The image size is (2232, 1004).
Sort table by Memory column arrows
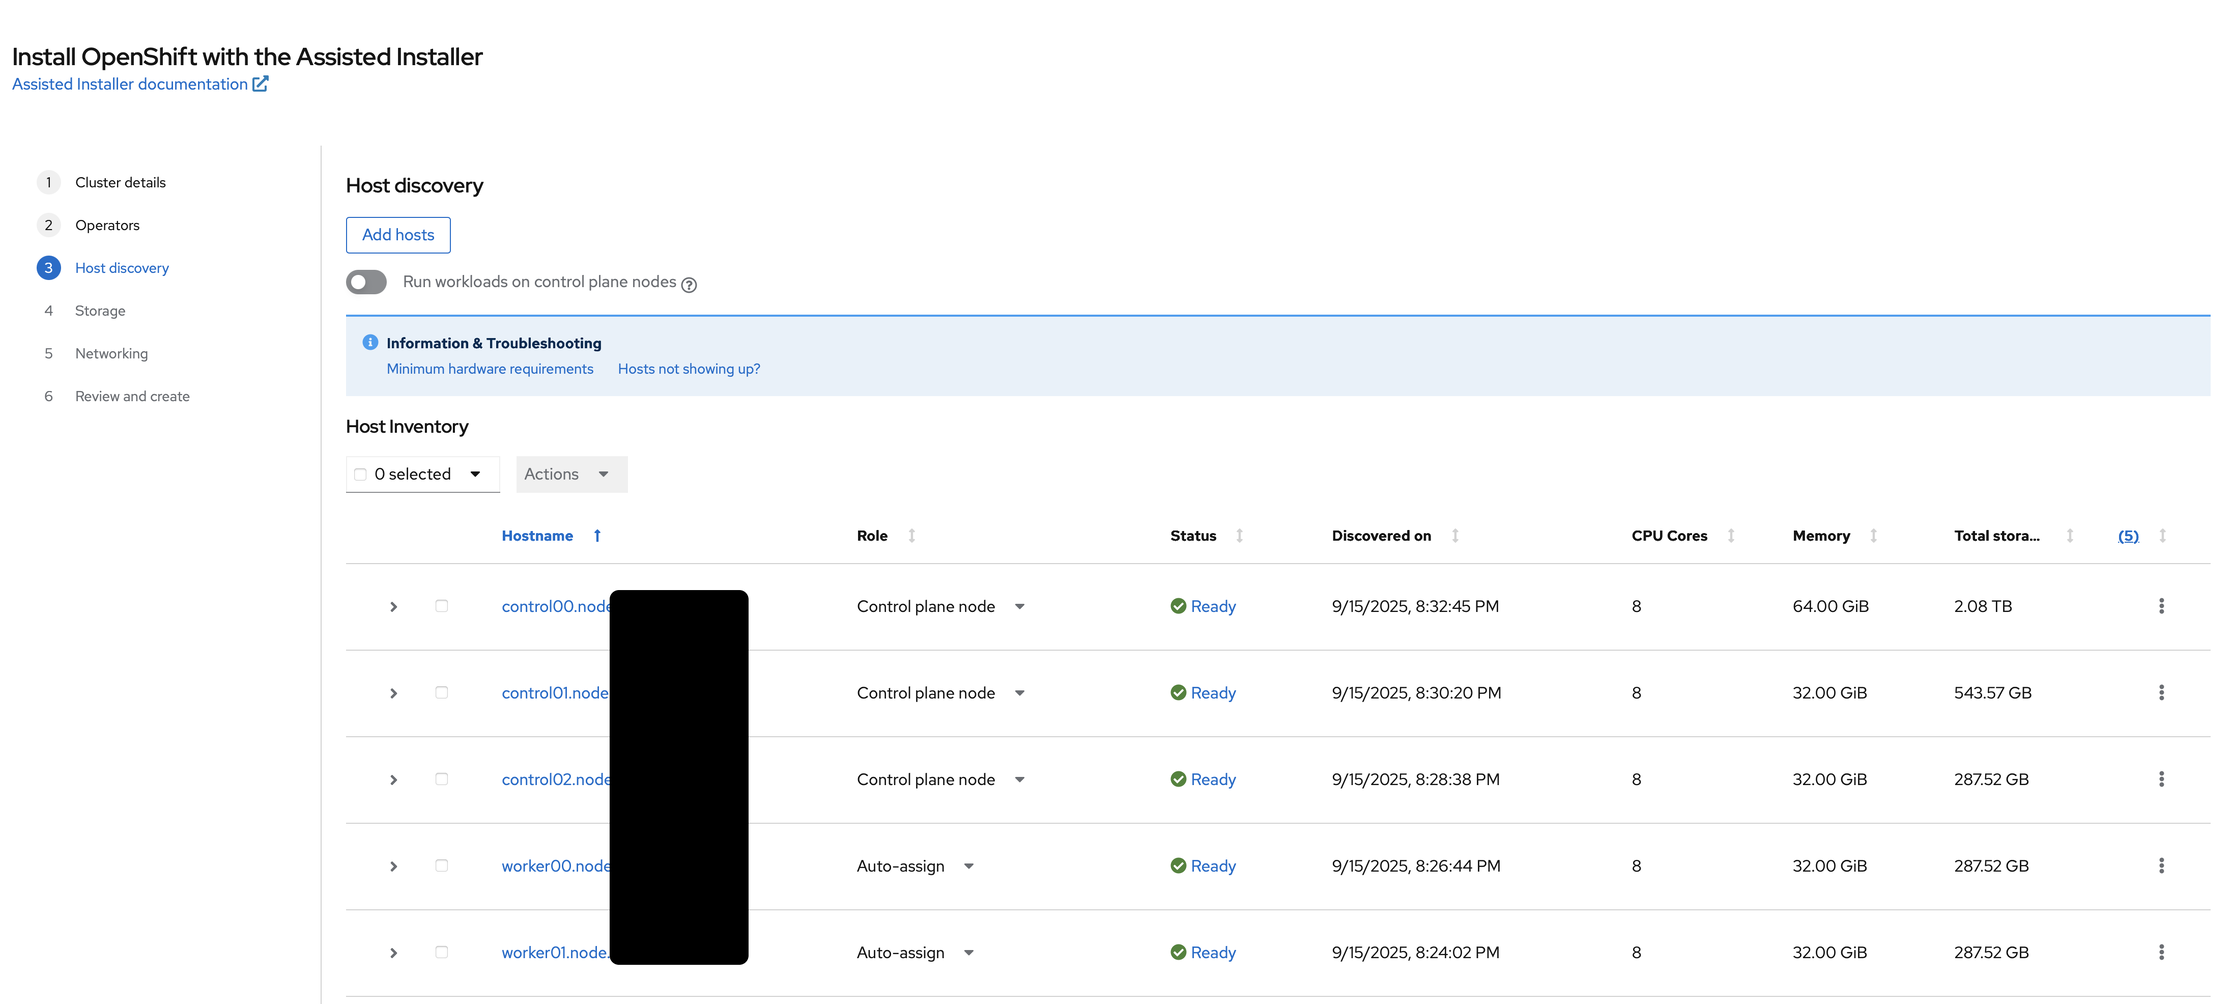(1873, 536)
